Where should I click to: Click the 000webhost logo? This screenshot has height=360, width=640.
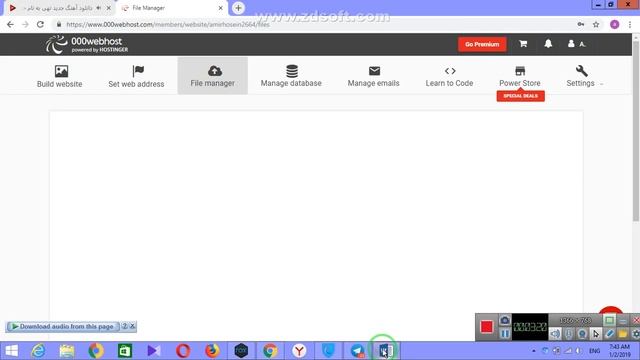tap(87, 44)
